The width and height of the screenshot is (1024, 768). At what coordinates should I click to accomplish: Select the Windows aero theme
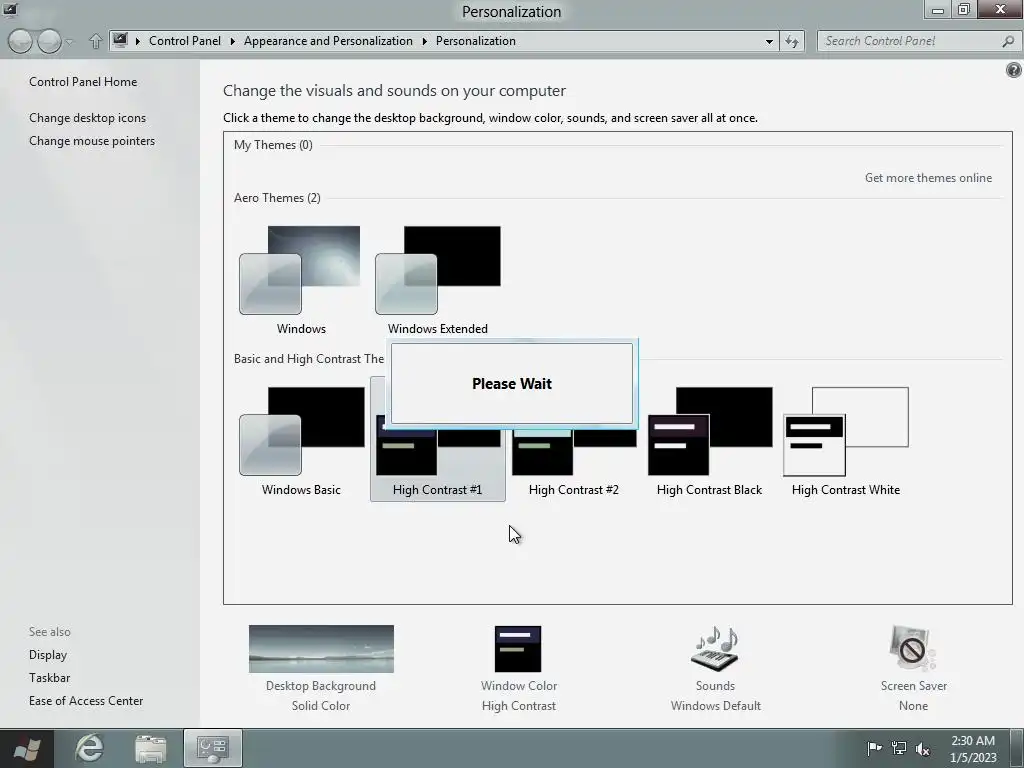pyautogui.click(x=301, y=280)
